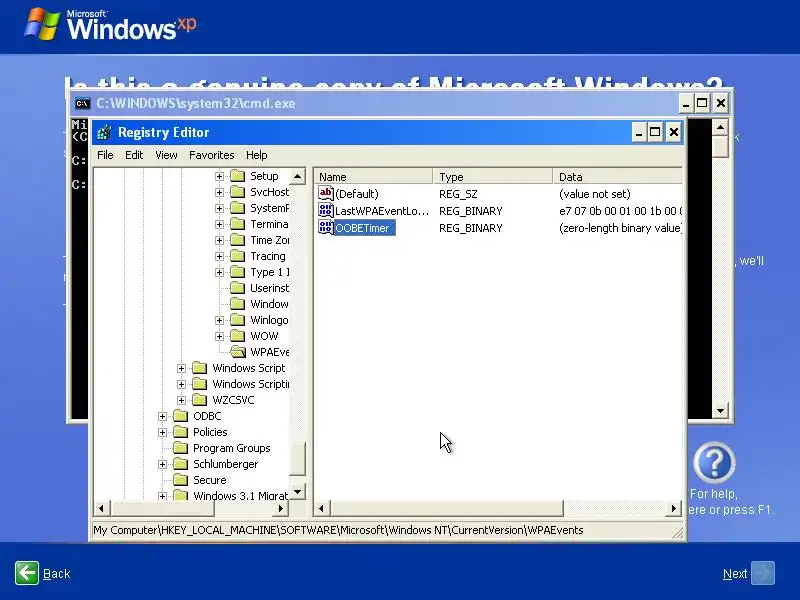Click cmd.exe window scroll up arrow

pyautogui.click(x=720, y=127)
